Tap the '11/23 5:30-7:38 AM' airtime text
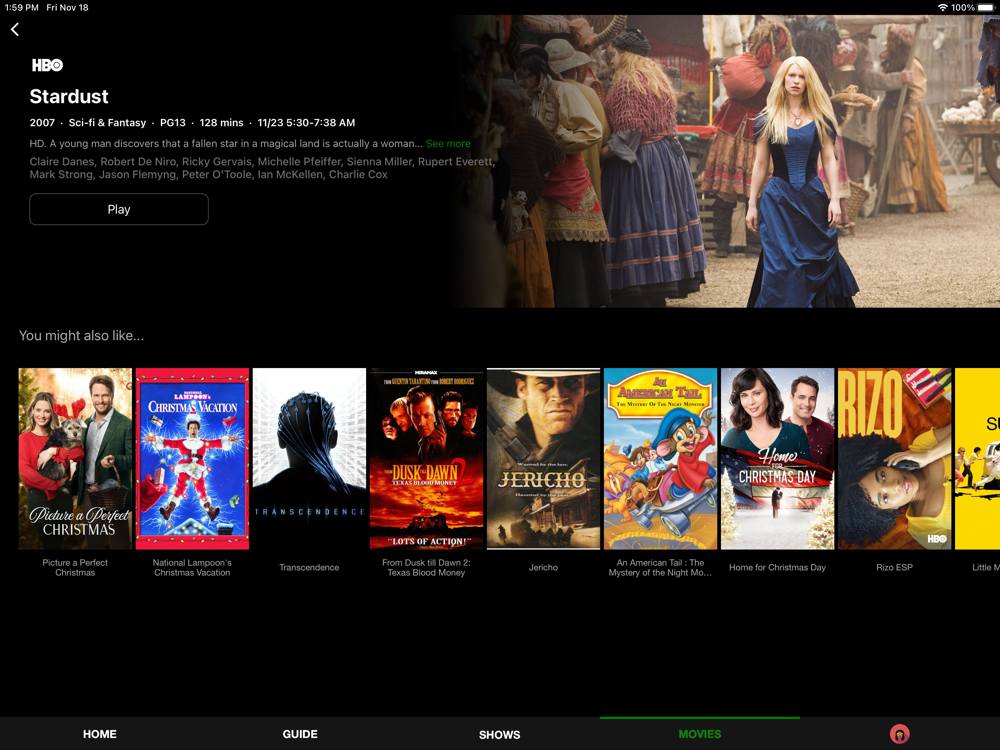Viewport: 1000px width, 750px height. pos(306,122)
